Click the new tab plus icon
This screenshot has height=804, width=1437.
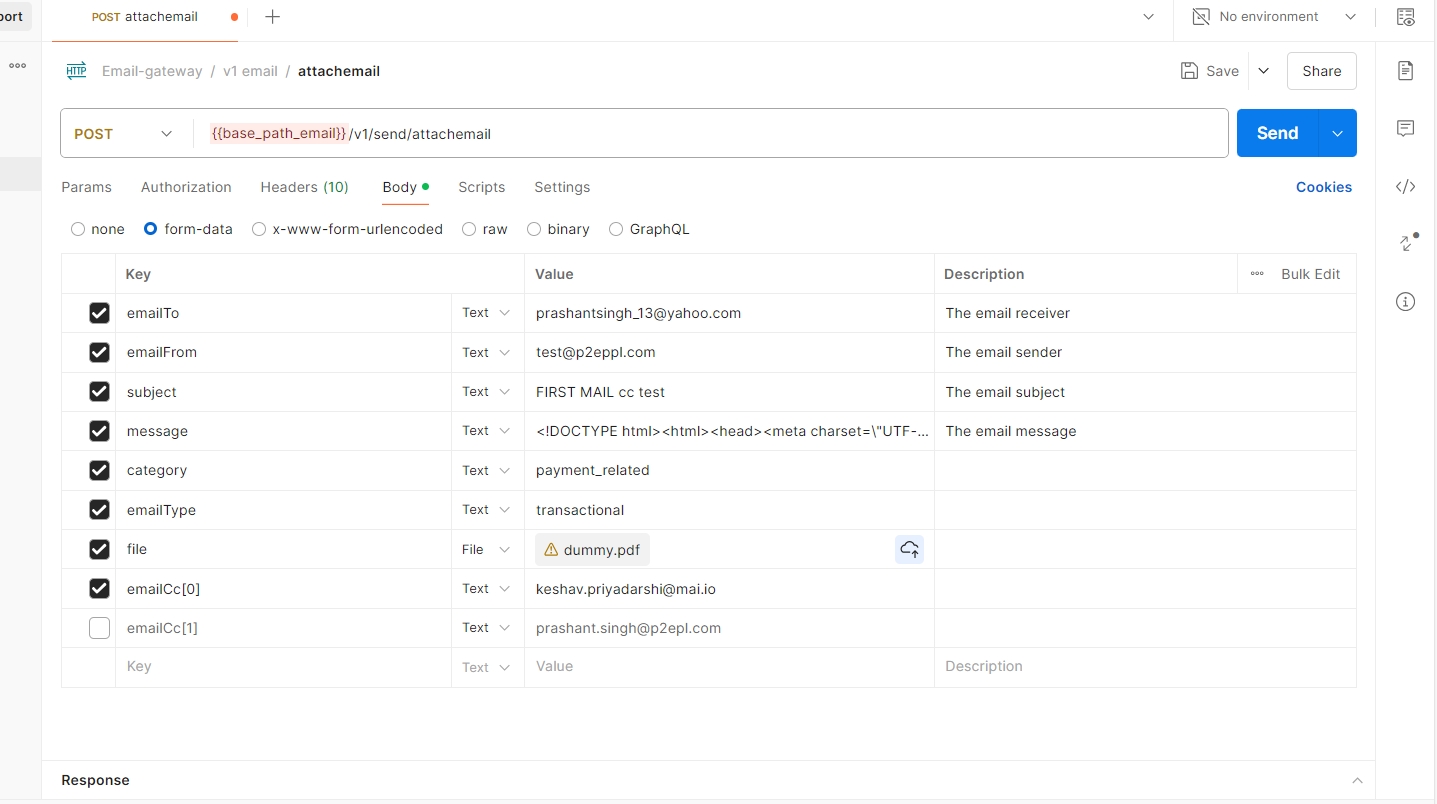coord(272,17)
